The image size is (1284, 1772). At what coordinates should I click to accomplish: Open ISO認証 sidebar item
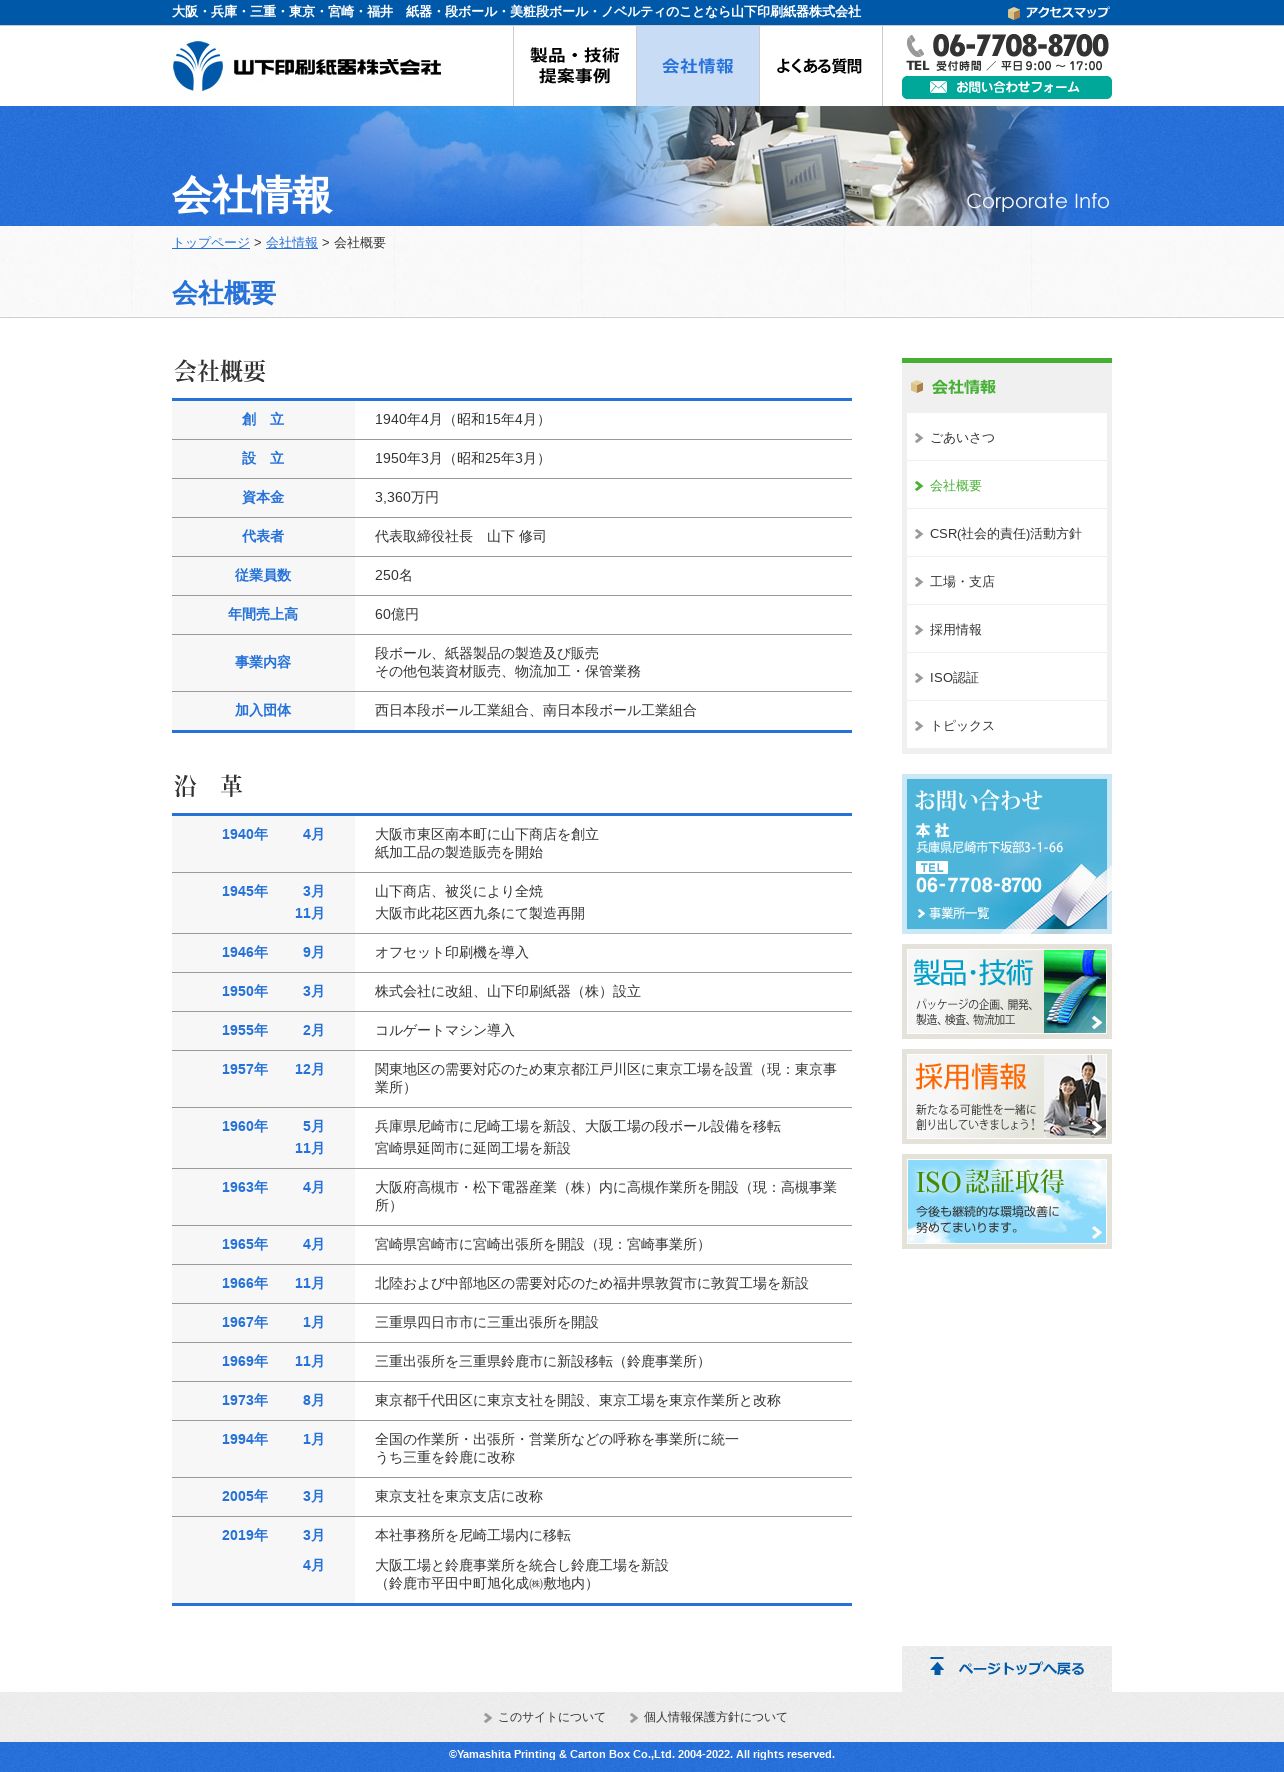click(x=1006, y=677)
